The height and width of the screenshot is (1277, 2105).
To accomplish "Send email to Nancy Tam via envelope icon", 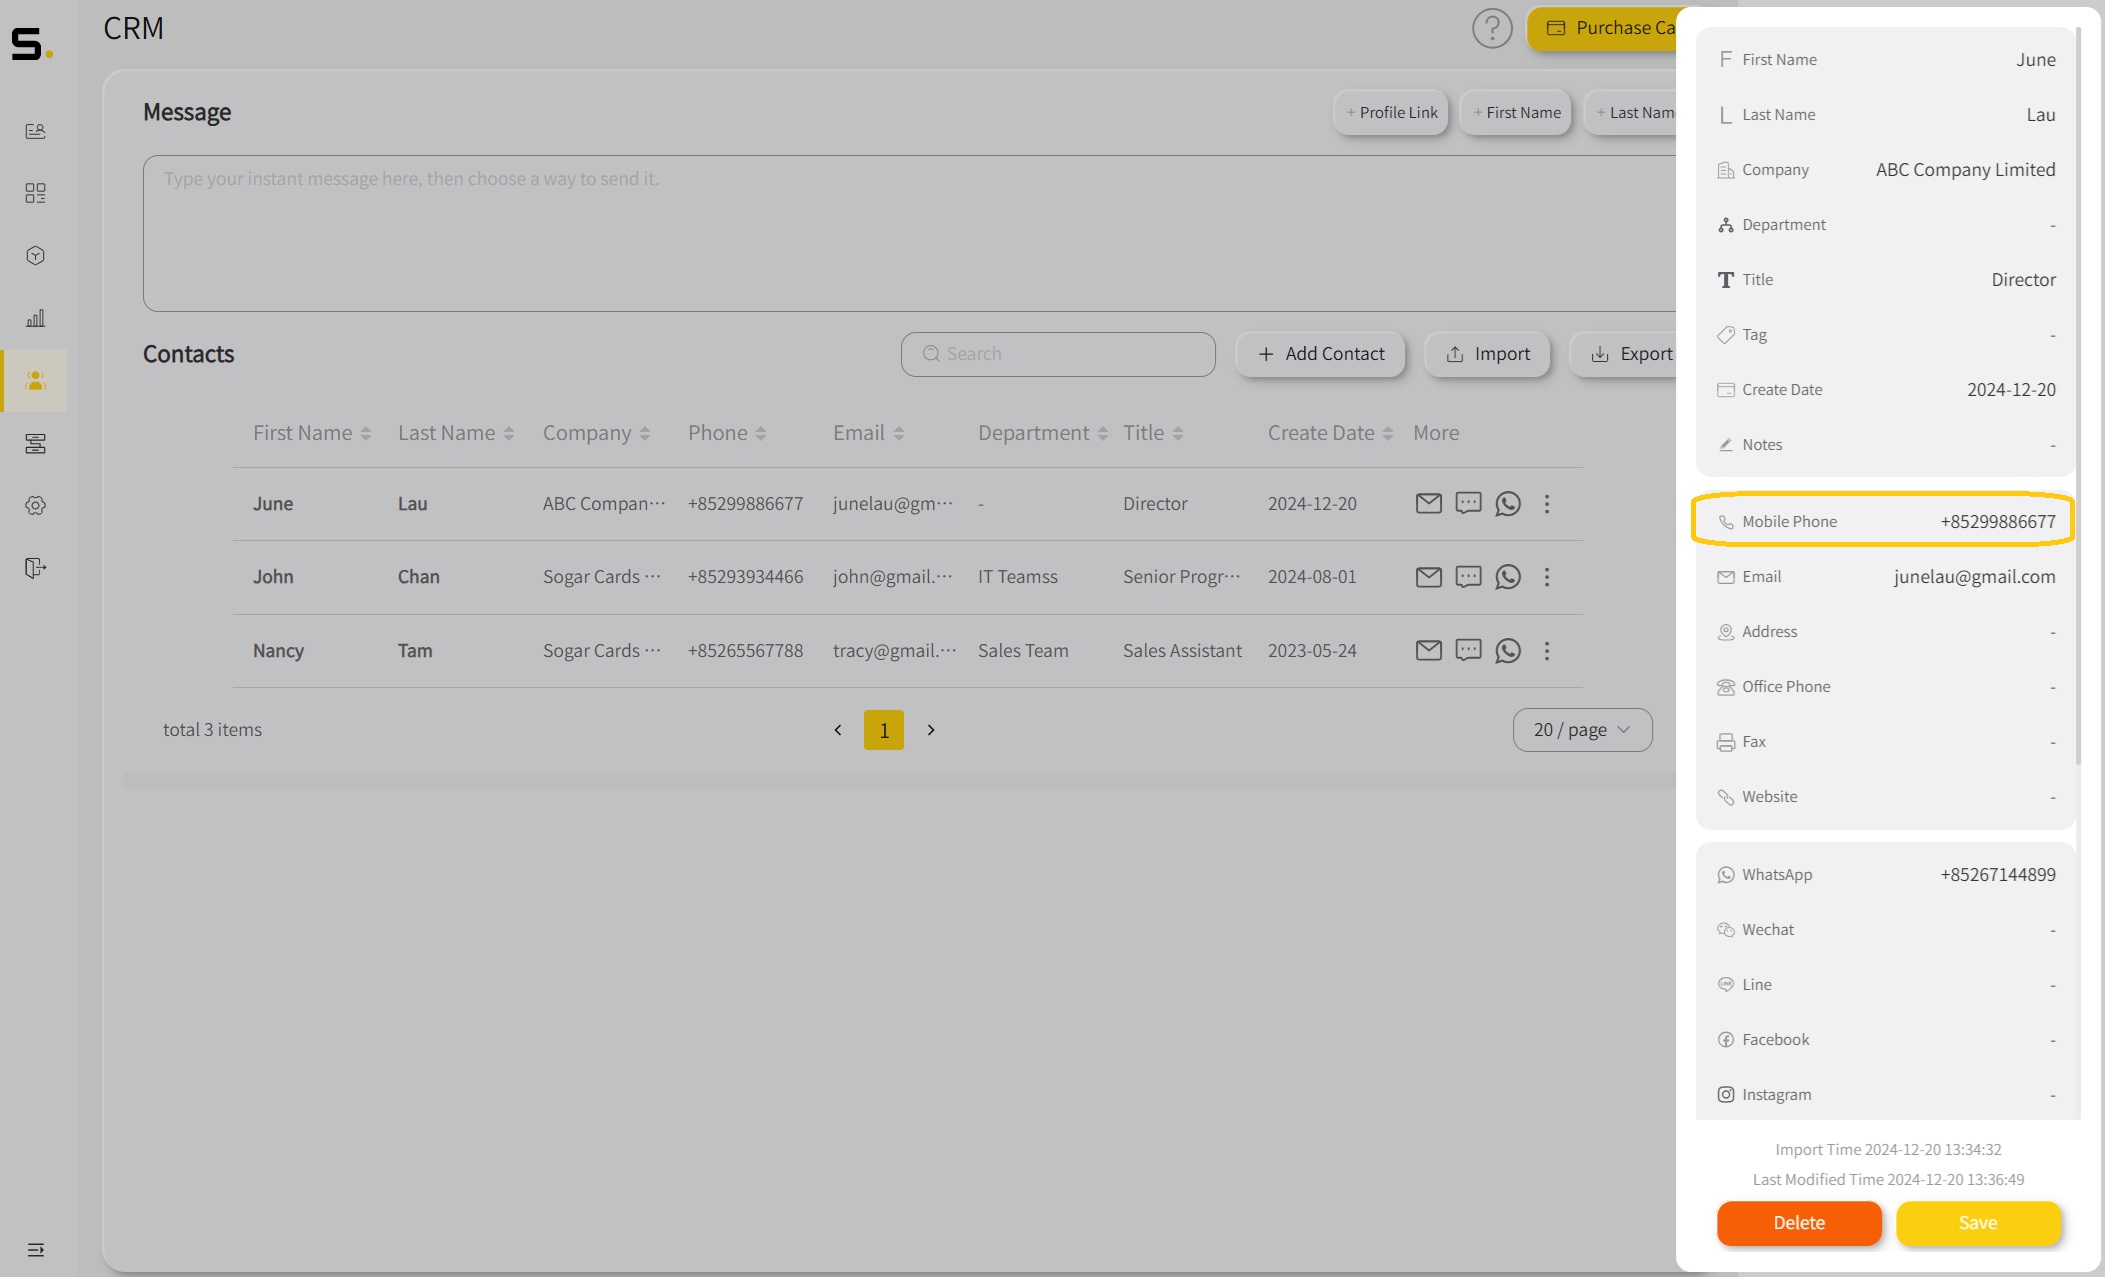I will (x=1428, y=651).
